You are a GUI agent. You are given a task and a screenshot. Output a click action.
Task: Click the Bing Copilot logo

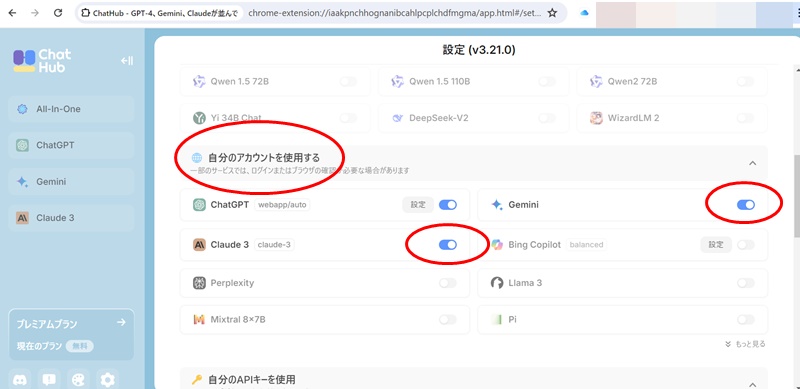[497, 245]
